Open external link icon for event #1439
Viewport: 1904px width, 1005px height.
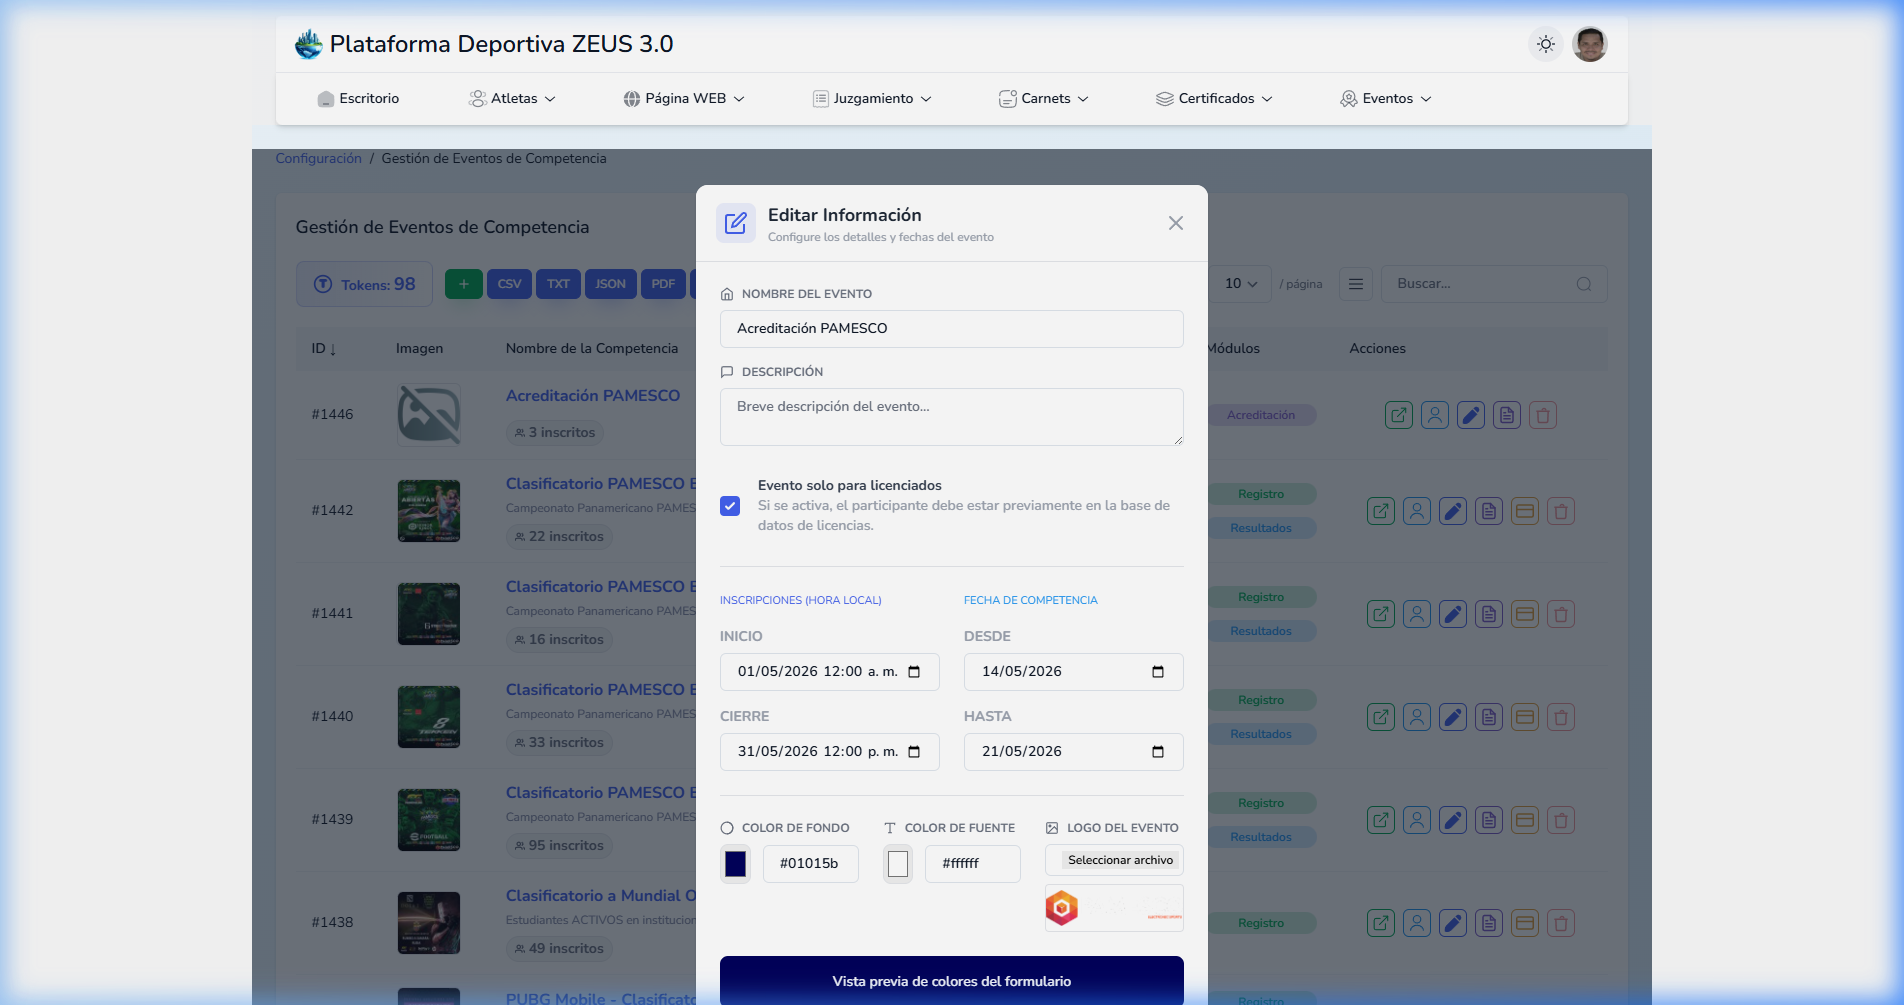1381,820
